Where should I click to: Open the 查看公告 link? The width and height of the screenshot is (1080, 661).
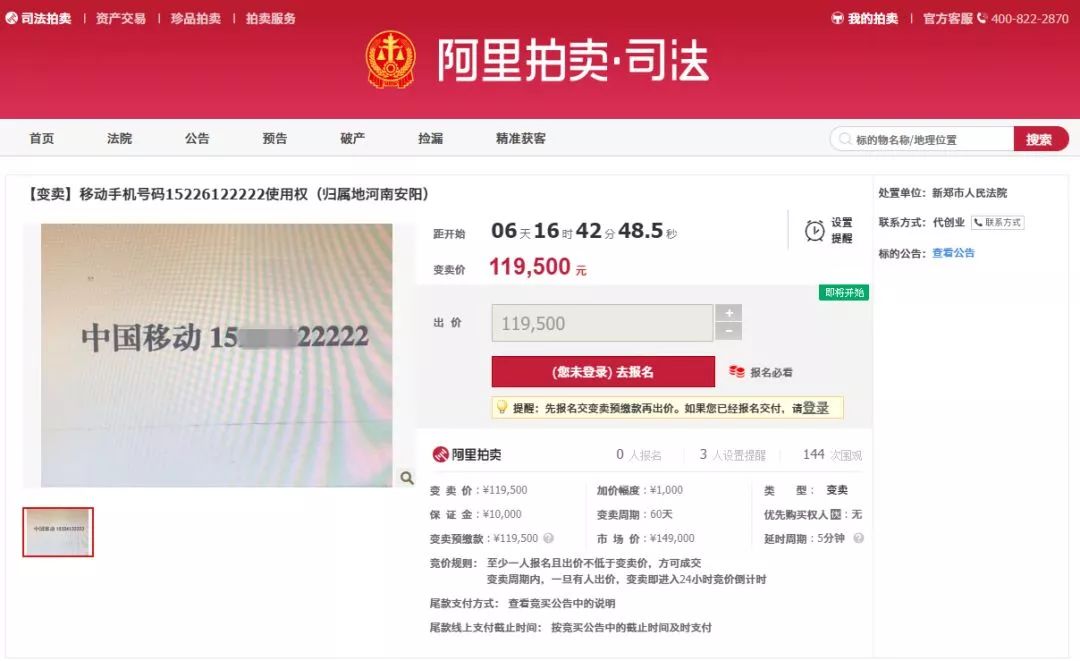pos(953,253)
